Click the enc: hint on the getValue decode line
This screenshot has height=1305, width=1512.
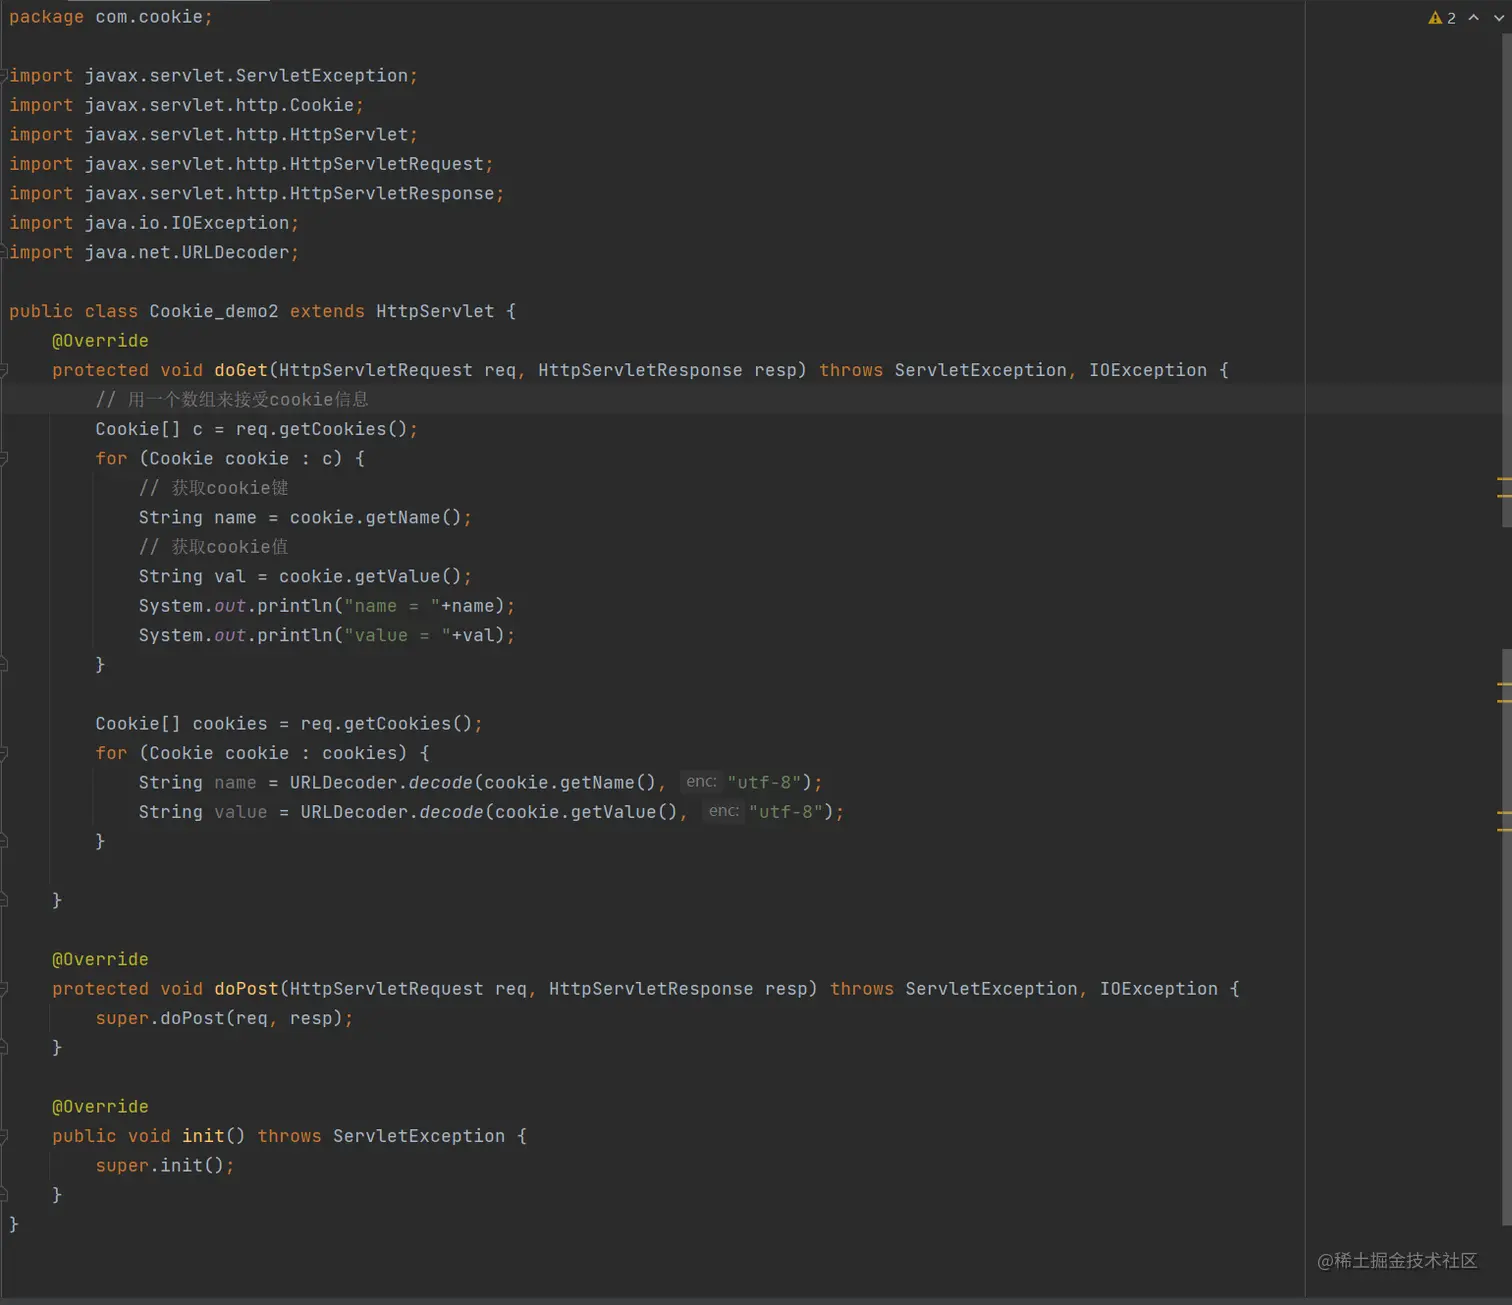coord(723,811)
